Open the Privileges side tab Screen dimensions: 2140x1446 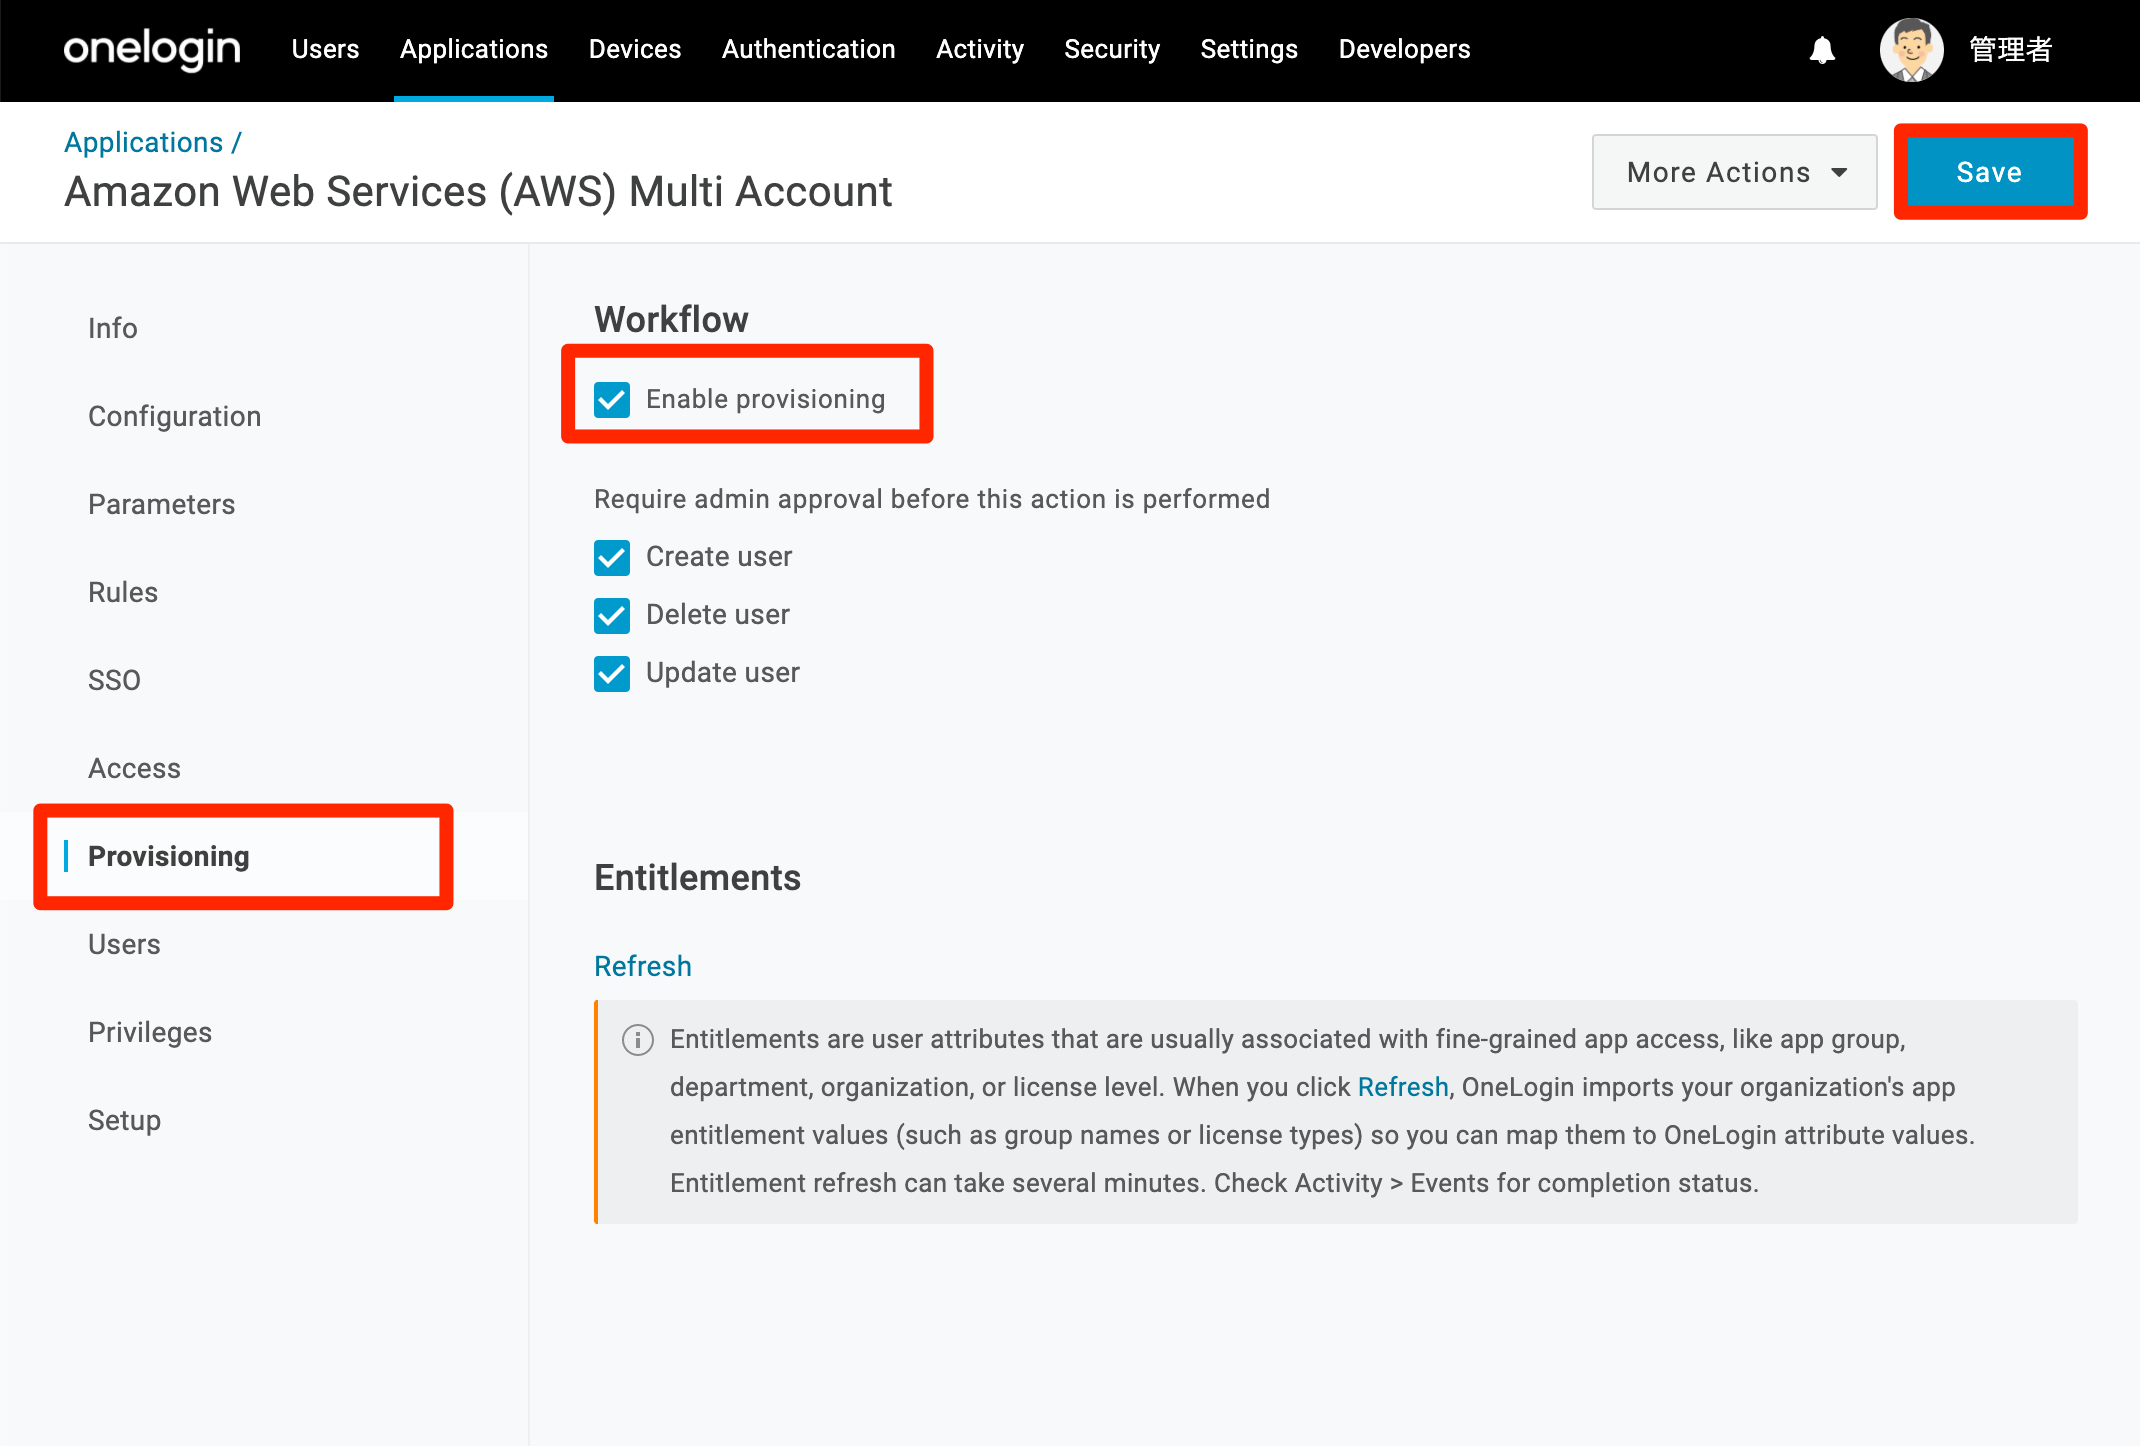[x=150, y=1032]
